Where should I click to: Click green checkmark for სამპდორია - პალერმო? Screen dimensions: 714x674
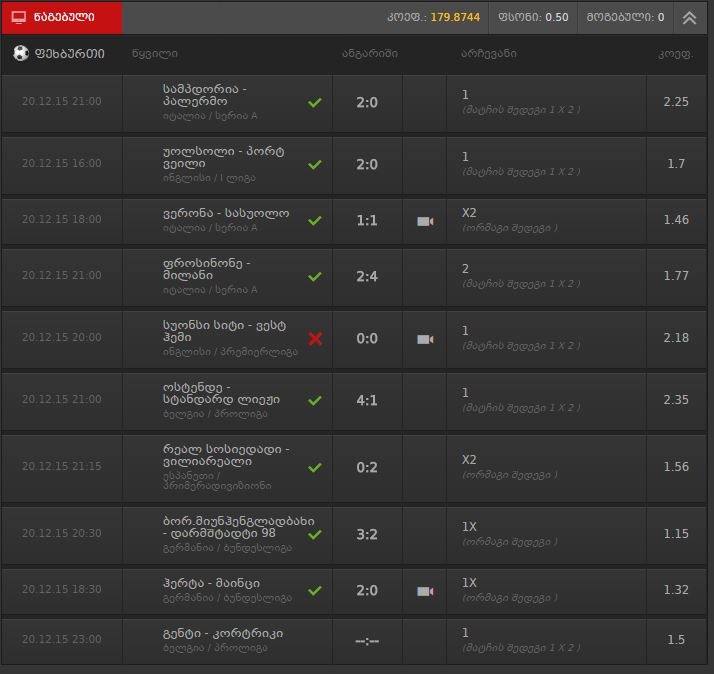coord(315,102)
